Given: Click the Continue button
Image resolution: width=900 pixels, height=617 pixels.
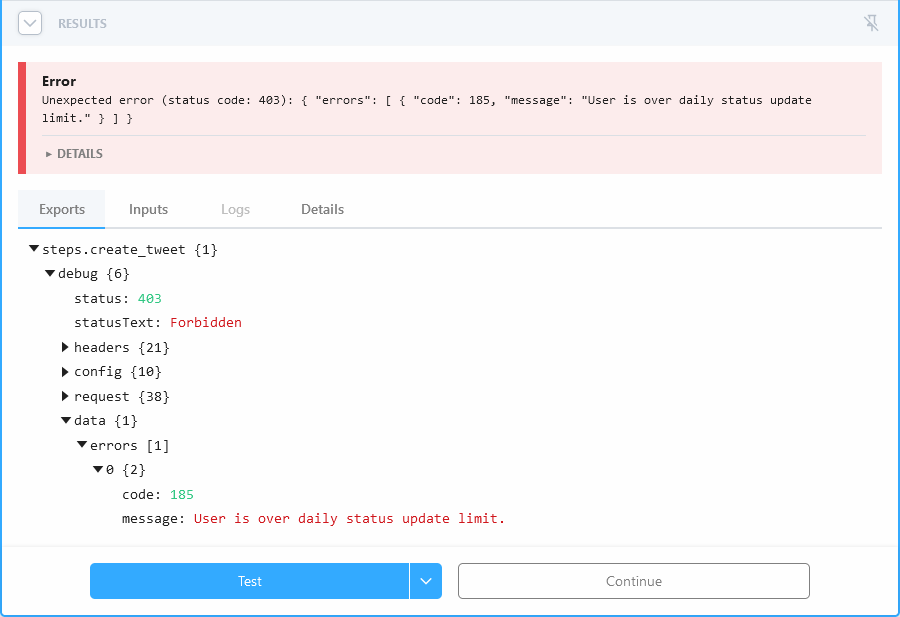Looking at the screenshot, I should click(x=633, y=581).
